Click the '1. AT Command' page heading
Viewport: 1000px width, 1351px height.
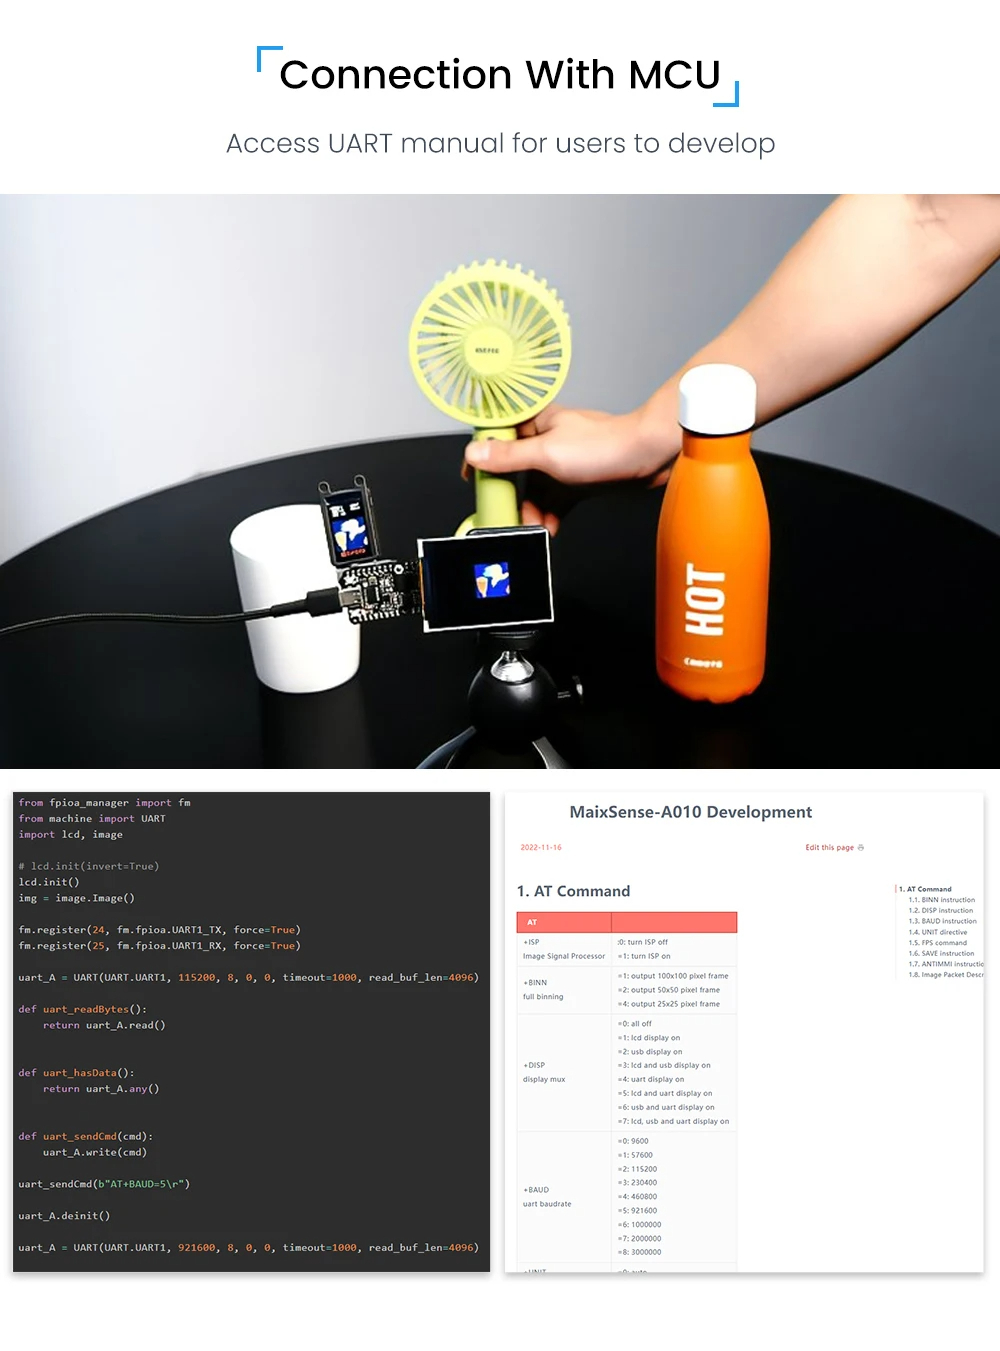point(573,891)
